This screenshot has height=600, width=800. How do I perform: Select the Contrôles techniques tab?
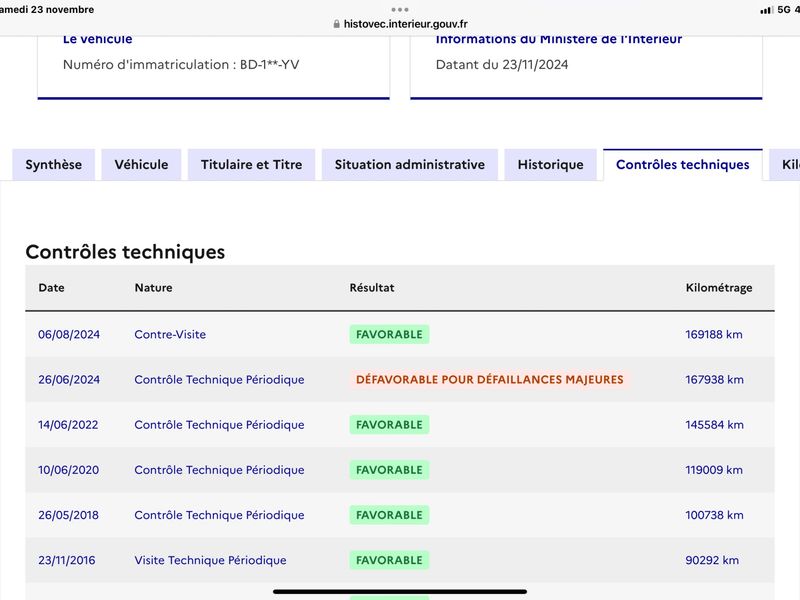point(683,164)
